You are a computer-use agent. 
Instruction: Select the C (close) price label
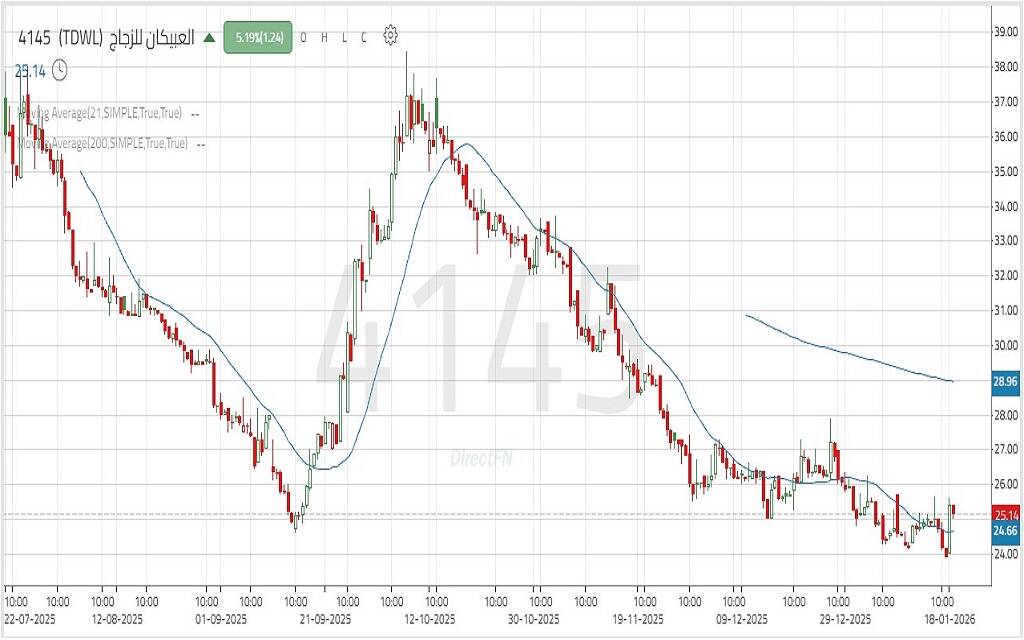(x=364, y=38)
